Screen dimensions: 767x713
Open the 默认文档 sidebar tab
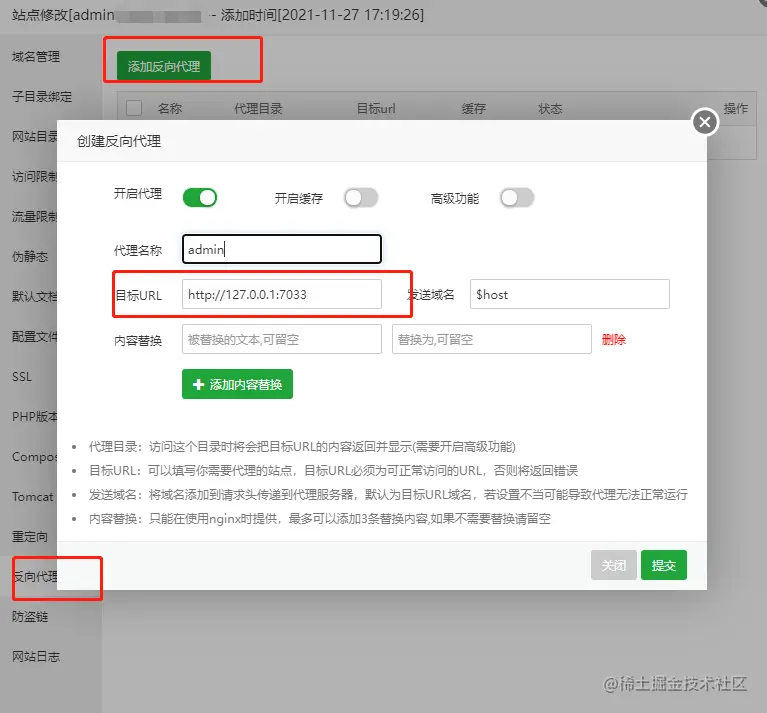click(x=34, y=296)
